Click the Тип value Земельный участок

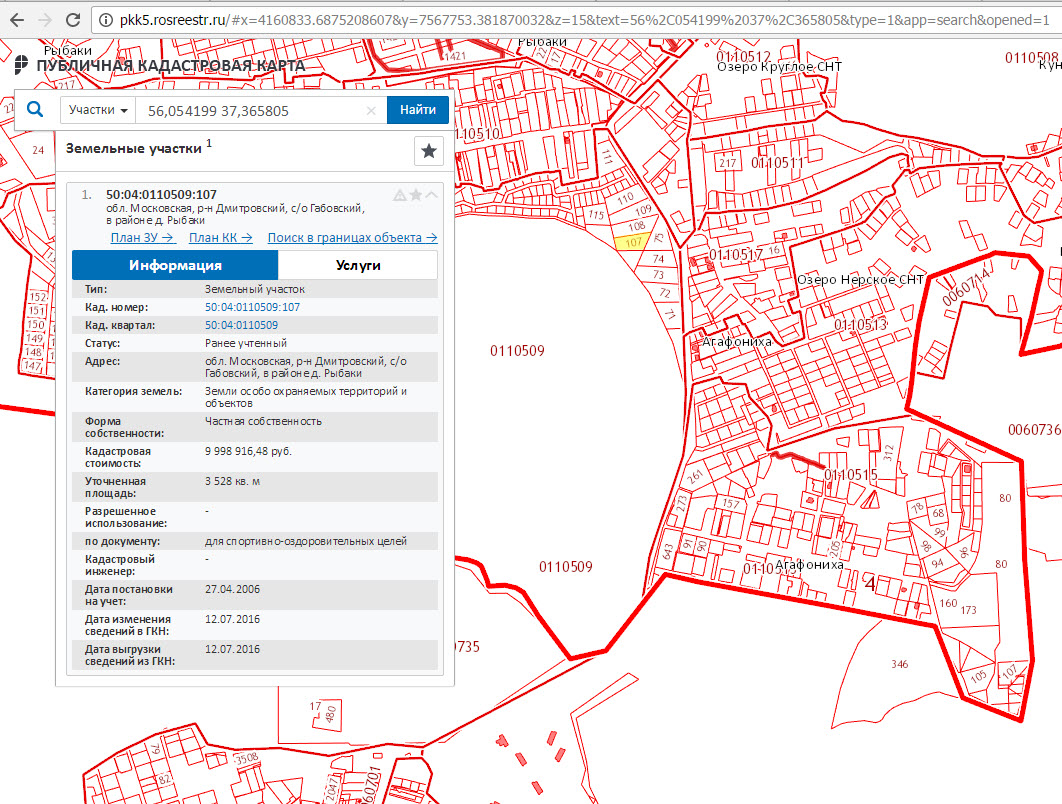(255, 289)
